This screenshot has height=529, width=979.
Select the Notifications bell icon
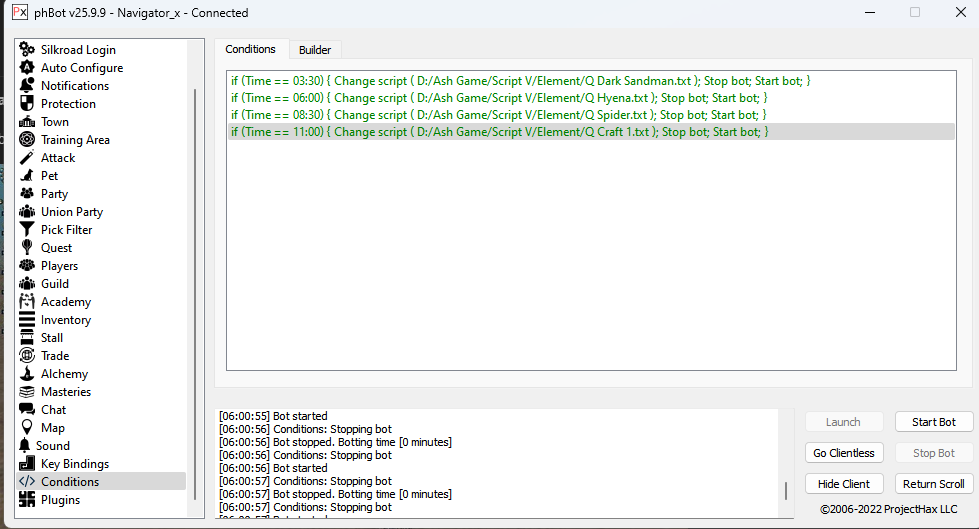click(27, 85)
